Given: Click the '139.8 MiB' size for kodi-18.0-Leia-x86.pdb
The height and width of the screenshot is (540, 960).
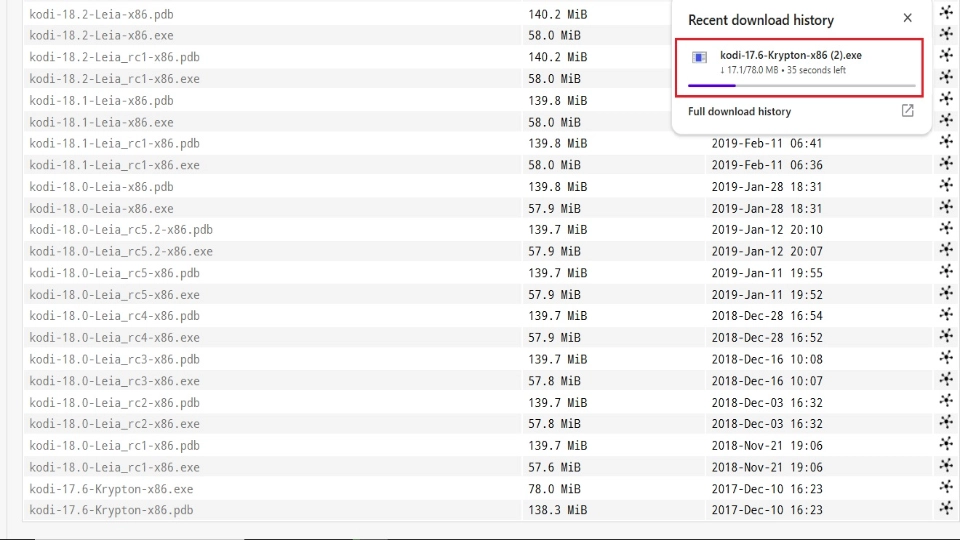Looking at the screenshot, I should (558, 187).
